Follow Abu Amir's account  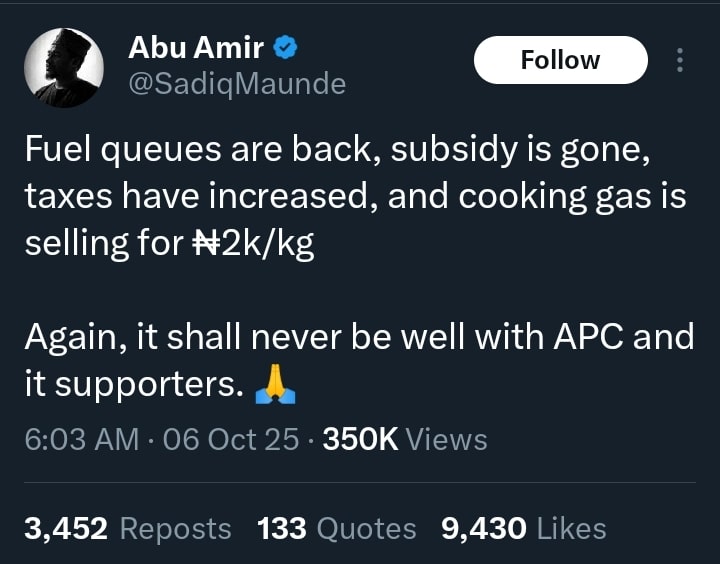click(x=560, y=60)
